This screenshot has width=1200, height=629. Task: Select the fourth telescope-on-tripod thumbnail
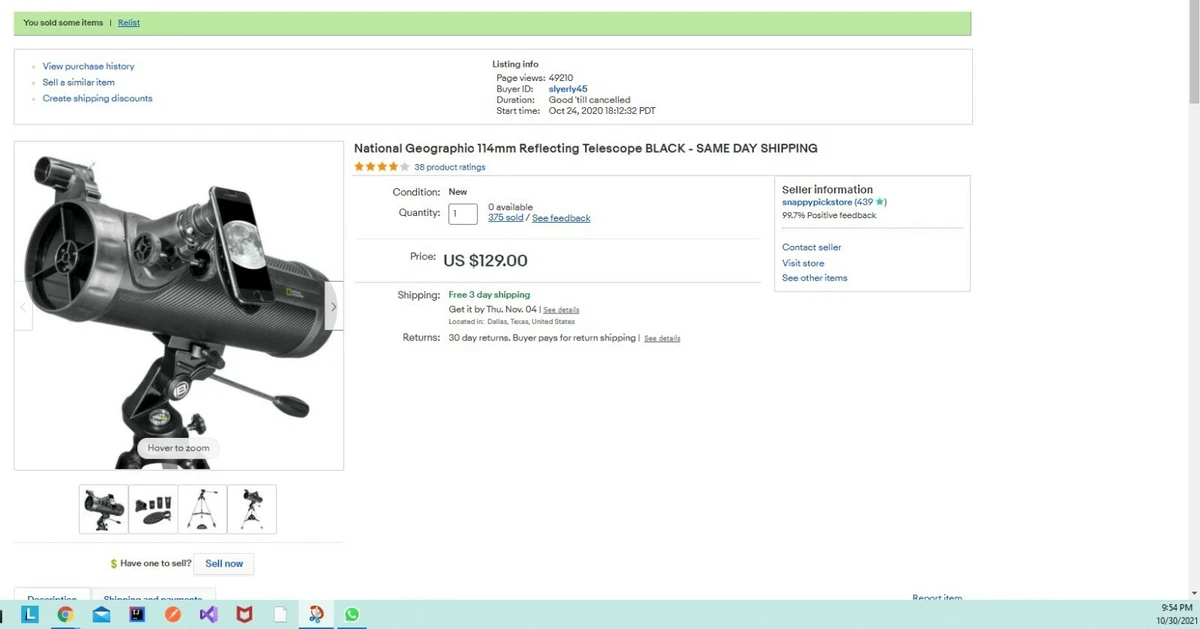252,509
